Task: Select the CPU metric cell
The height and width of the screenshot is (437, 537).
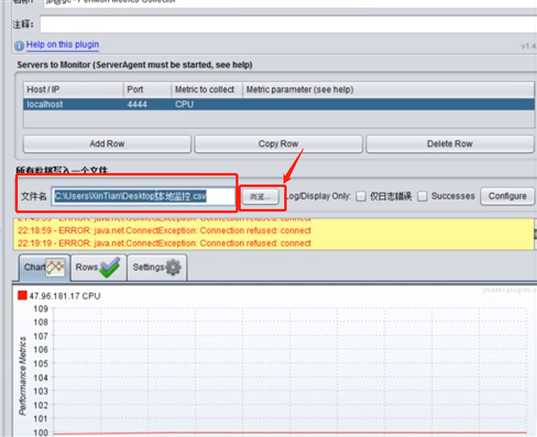Action: 207,104
